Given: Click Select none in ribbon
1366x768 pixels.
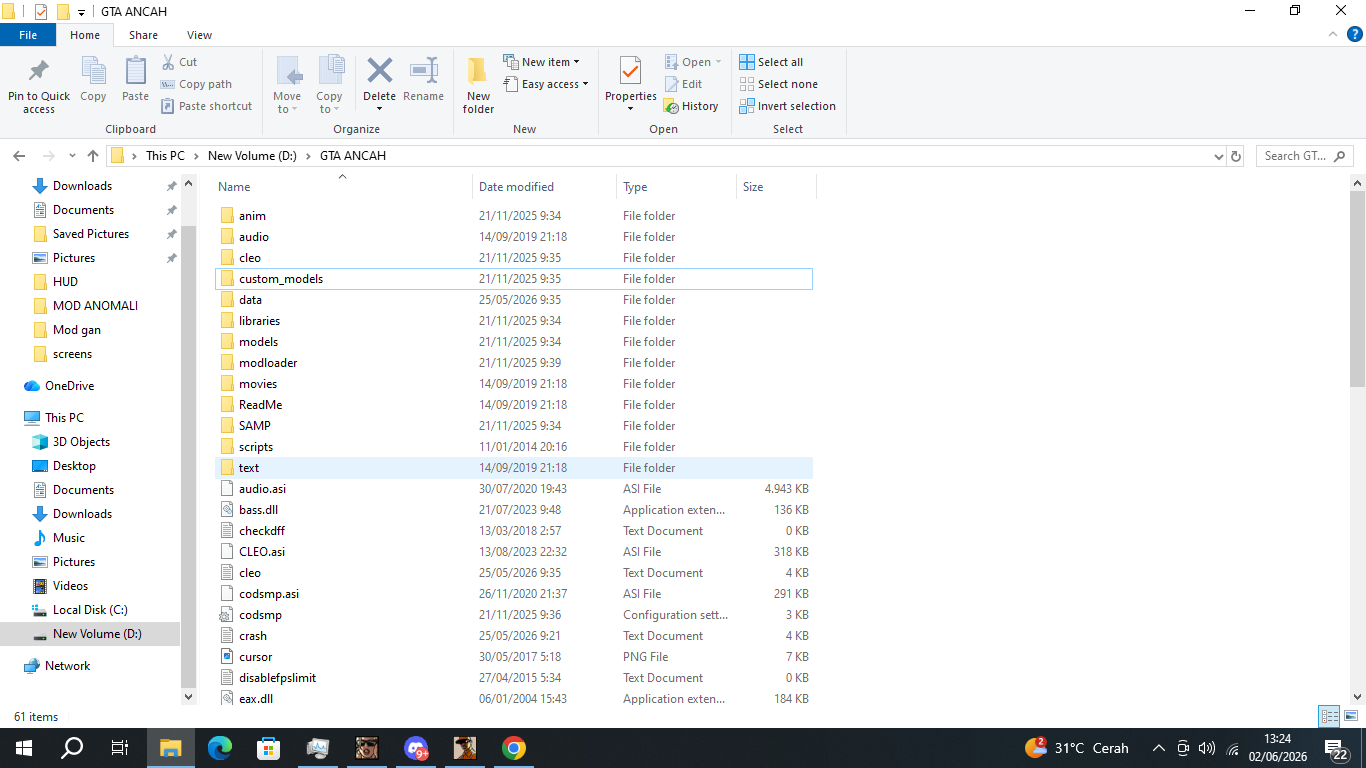Looking at the screenshot, I should (x=778, y=84).
